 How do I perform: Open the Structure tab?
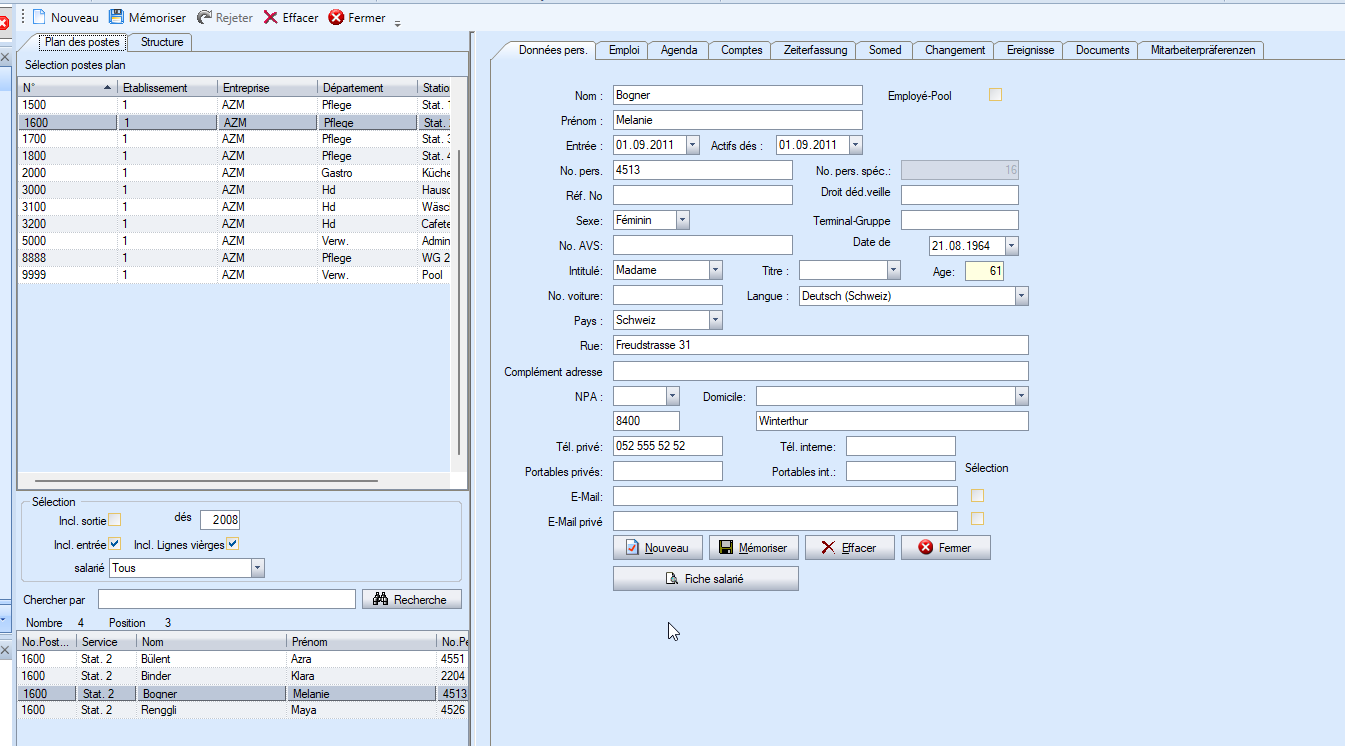tap(162, 42)
